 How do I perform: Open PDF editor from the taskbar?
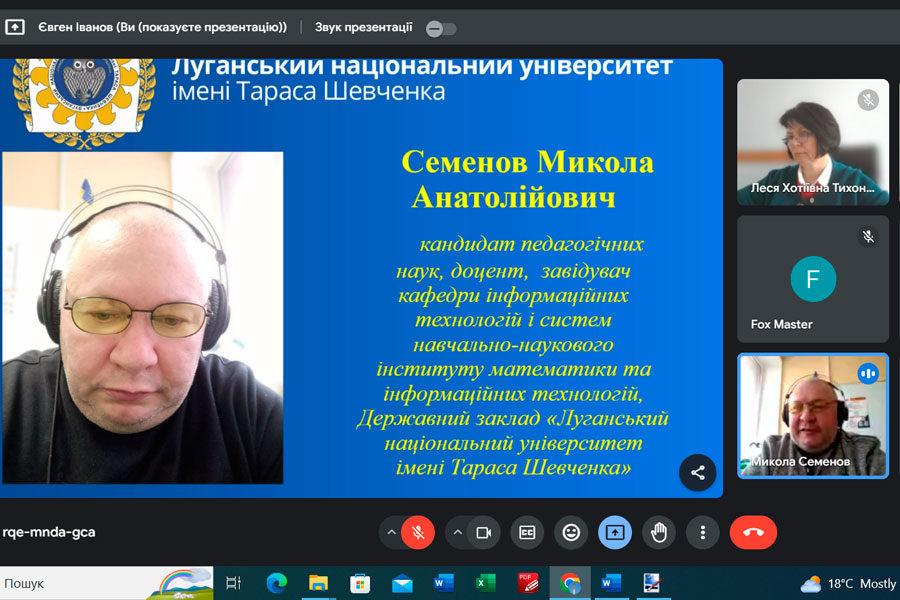[x=527, y=583]
